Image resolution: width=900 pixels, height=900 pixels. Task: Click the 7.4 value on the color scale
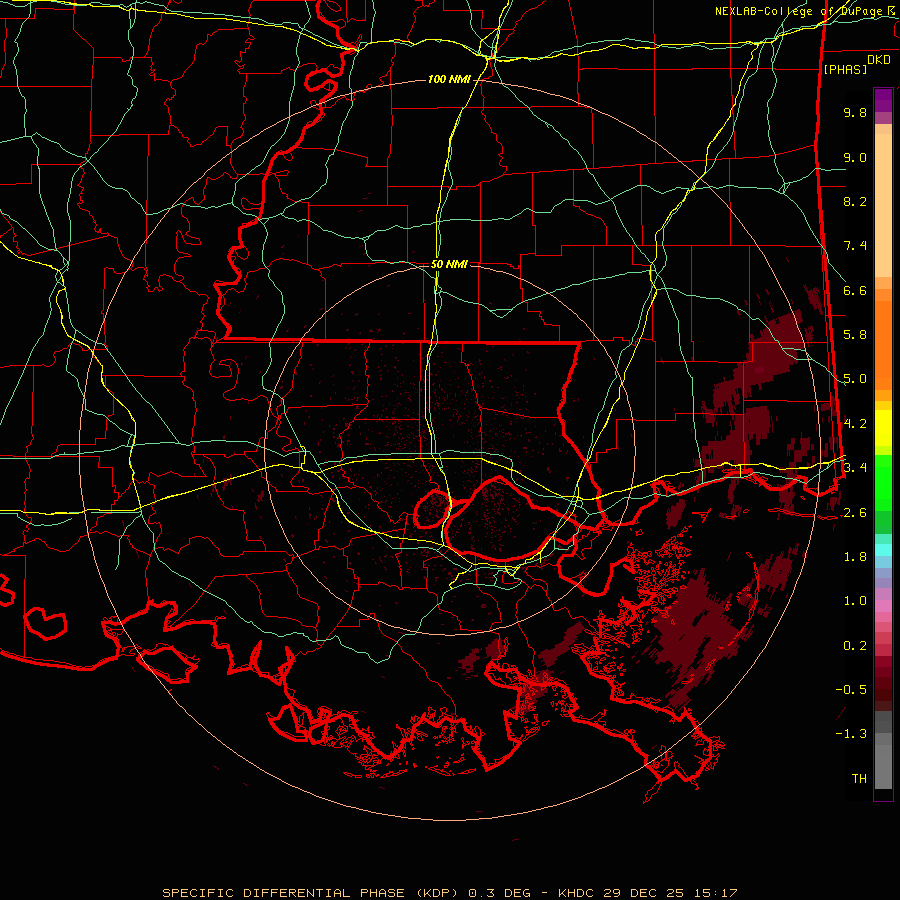(855, 246)
